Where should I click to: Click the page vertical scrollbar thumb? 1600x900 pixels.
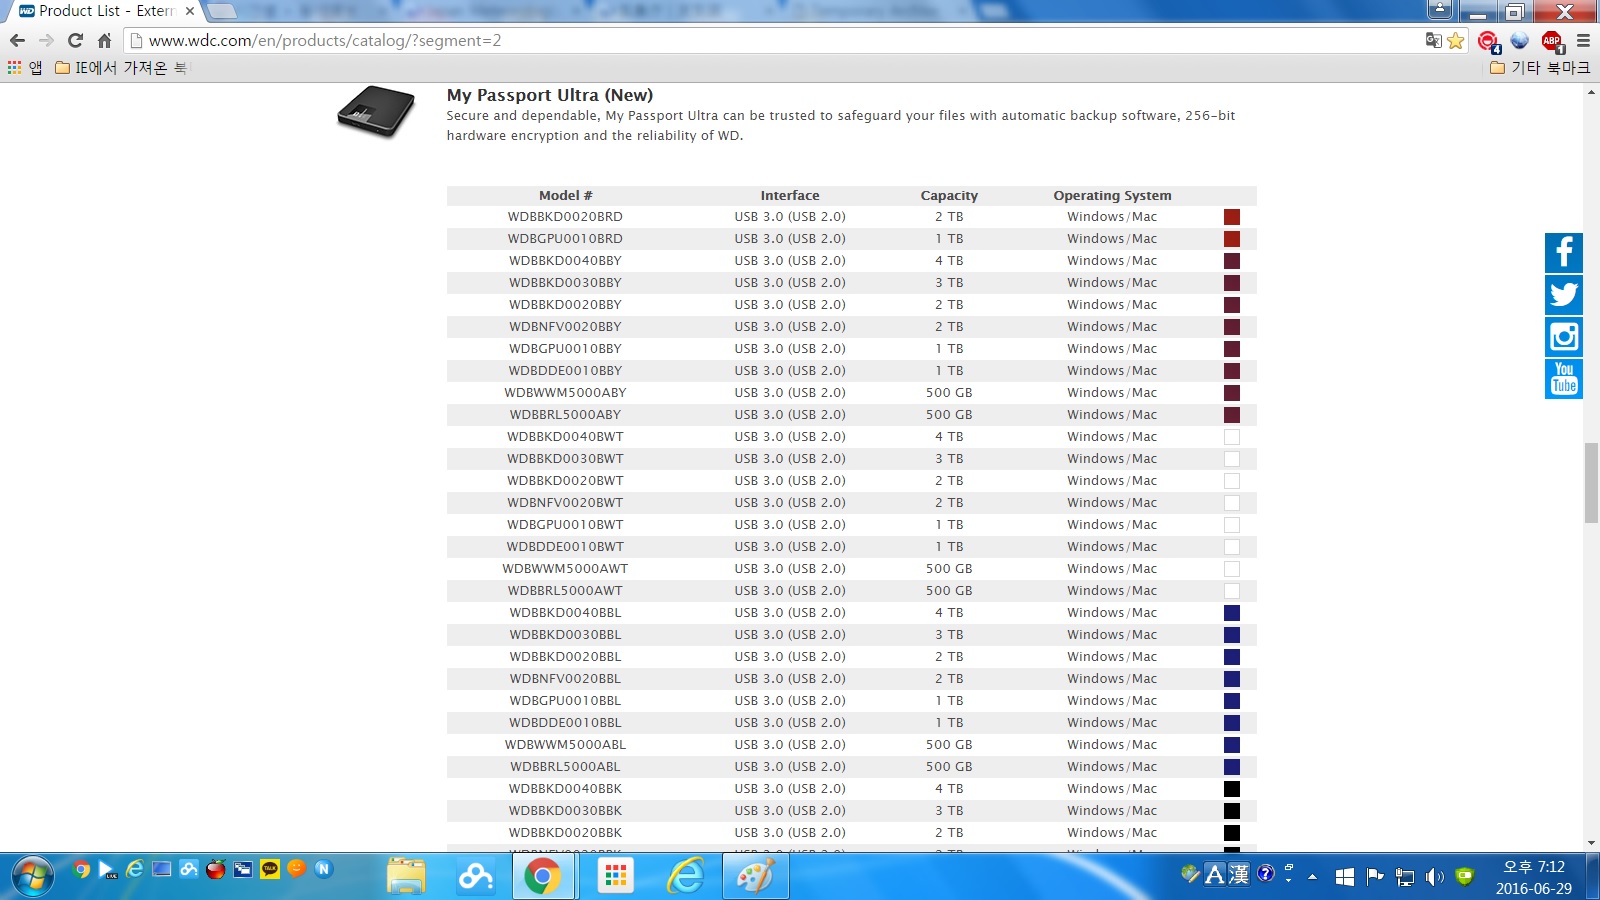(1591, 483)
